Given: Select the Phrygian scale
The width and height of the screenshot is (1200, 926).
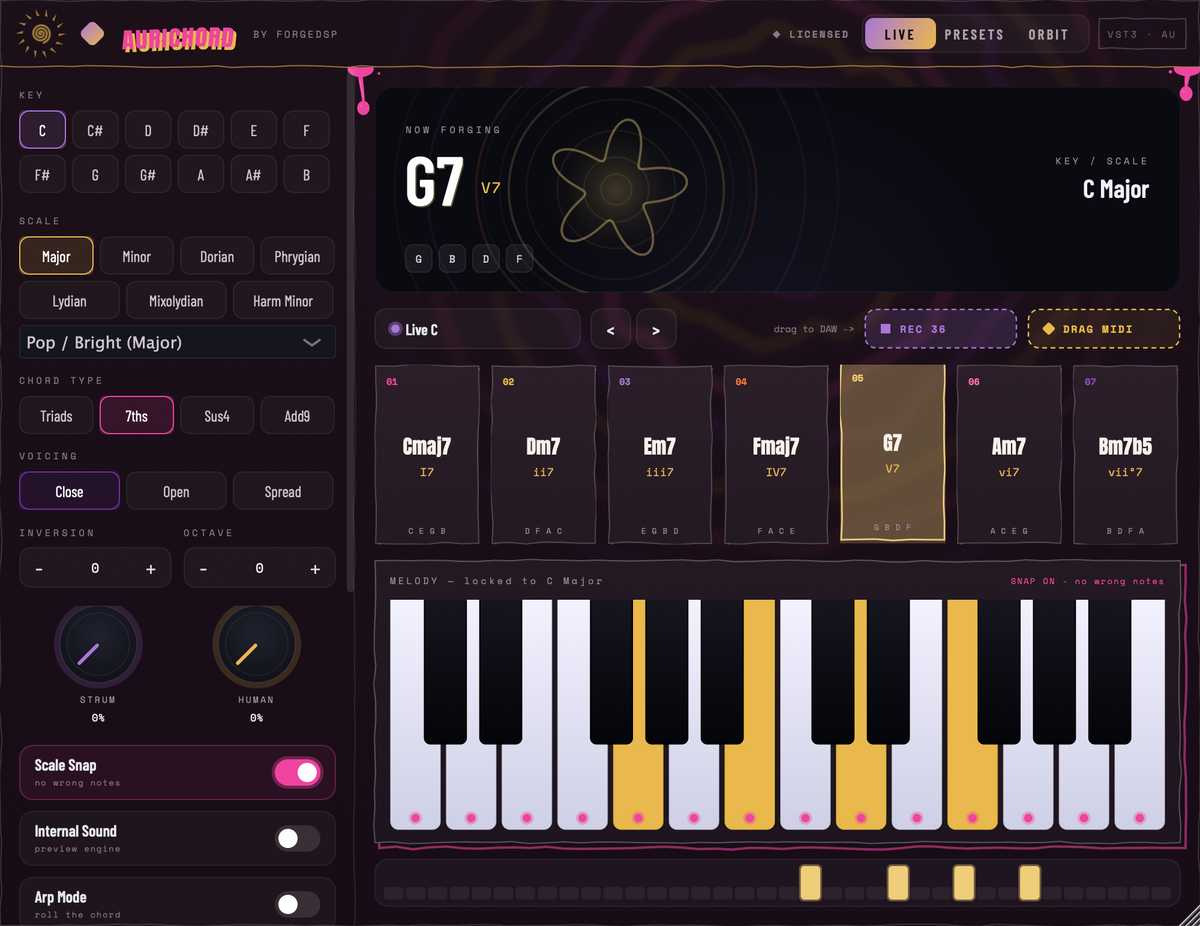Looking at the screenshot, I should pyautogui.click(x=297, y=256).
